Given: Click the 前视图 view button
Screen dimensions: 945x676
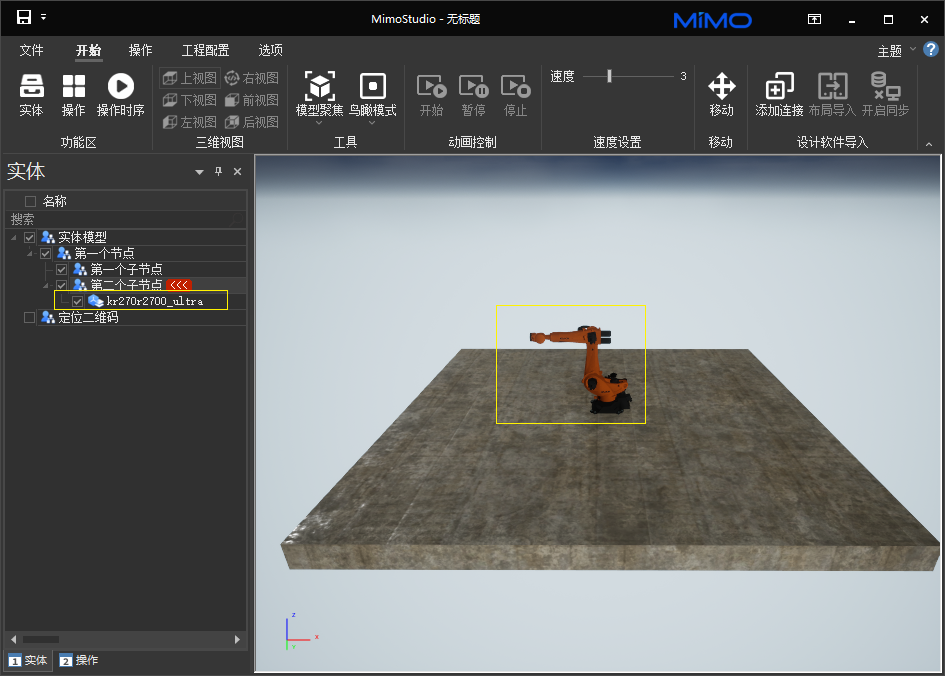Looking at the screenshot, I should pyautogui.click(x=251, y=100).
